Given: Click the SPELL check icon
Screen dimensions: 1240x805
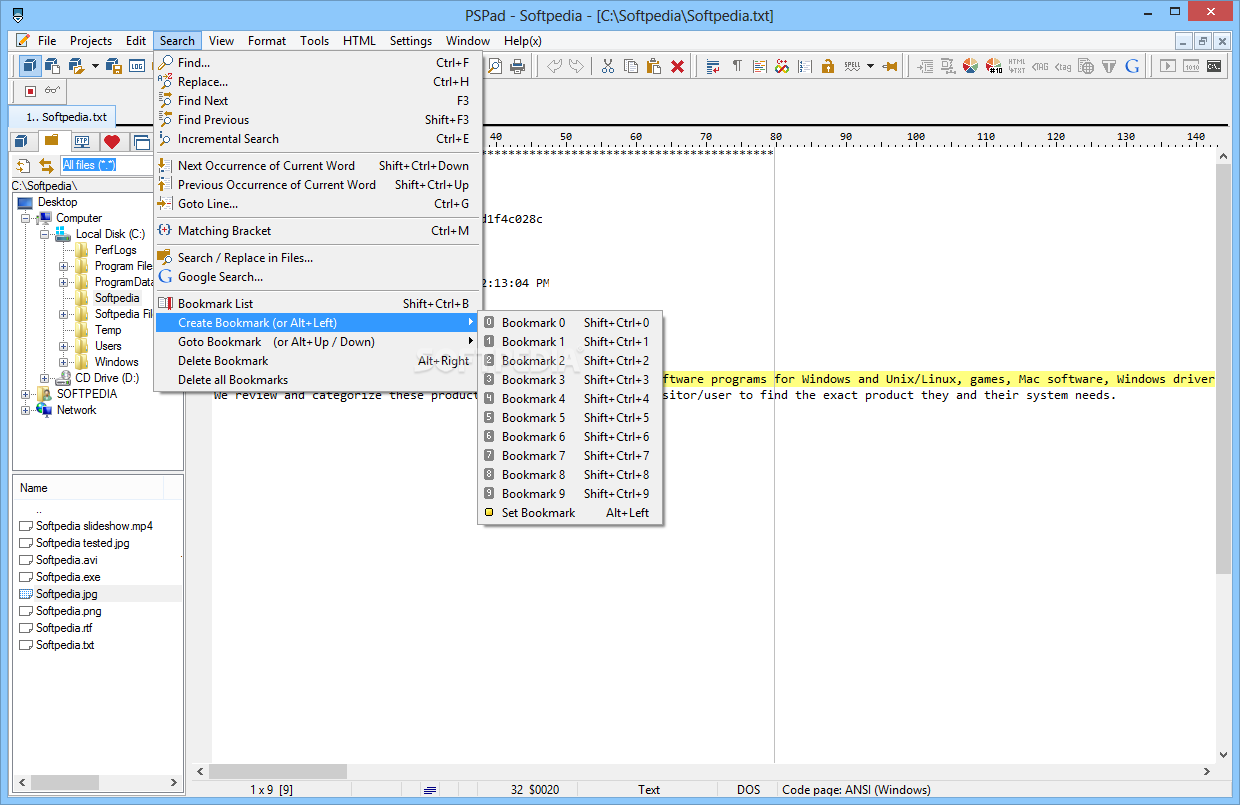Looking at the screenshot, I should point(852,66).
